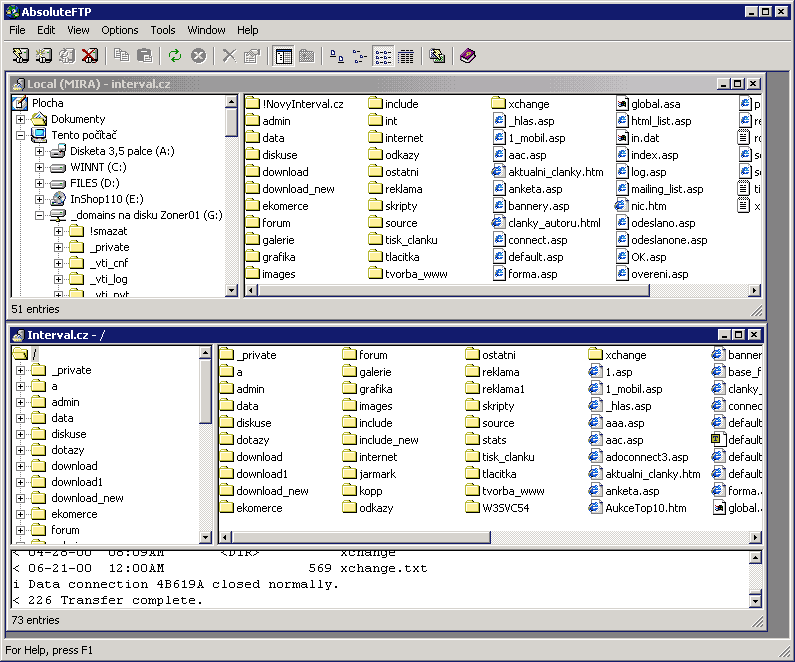The width and height of the screenshot is (795, 662).
Task: Expand remote ekomerce folder in tree
Action: (x=20, y=514)
